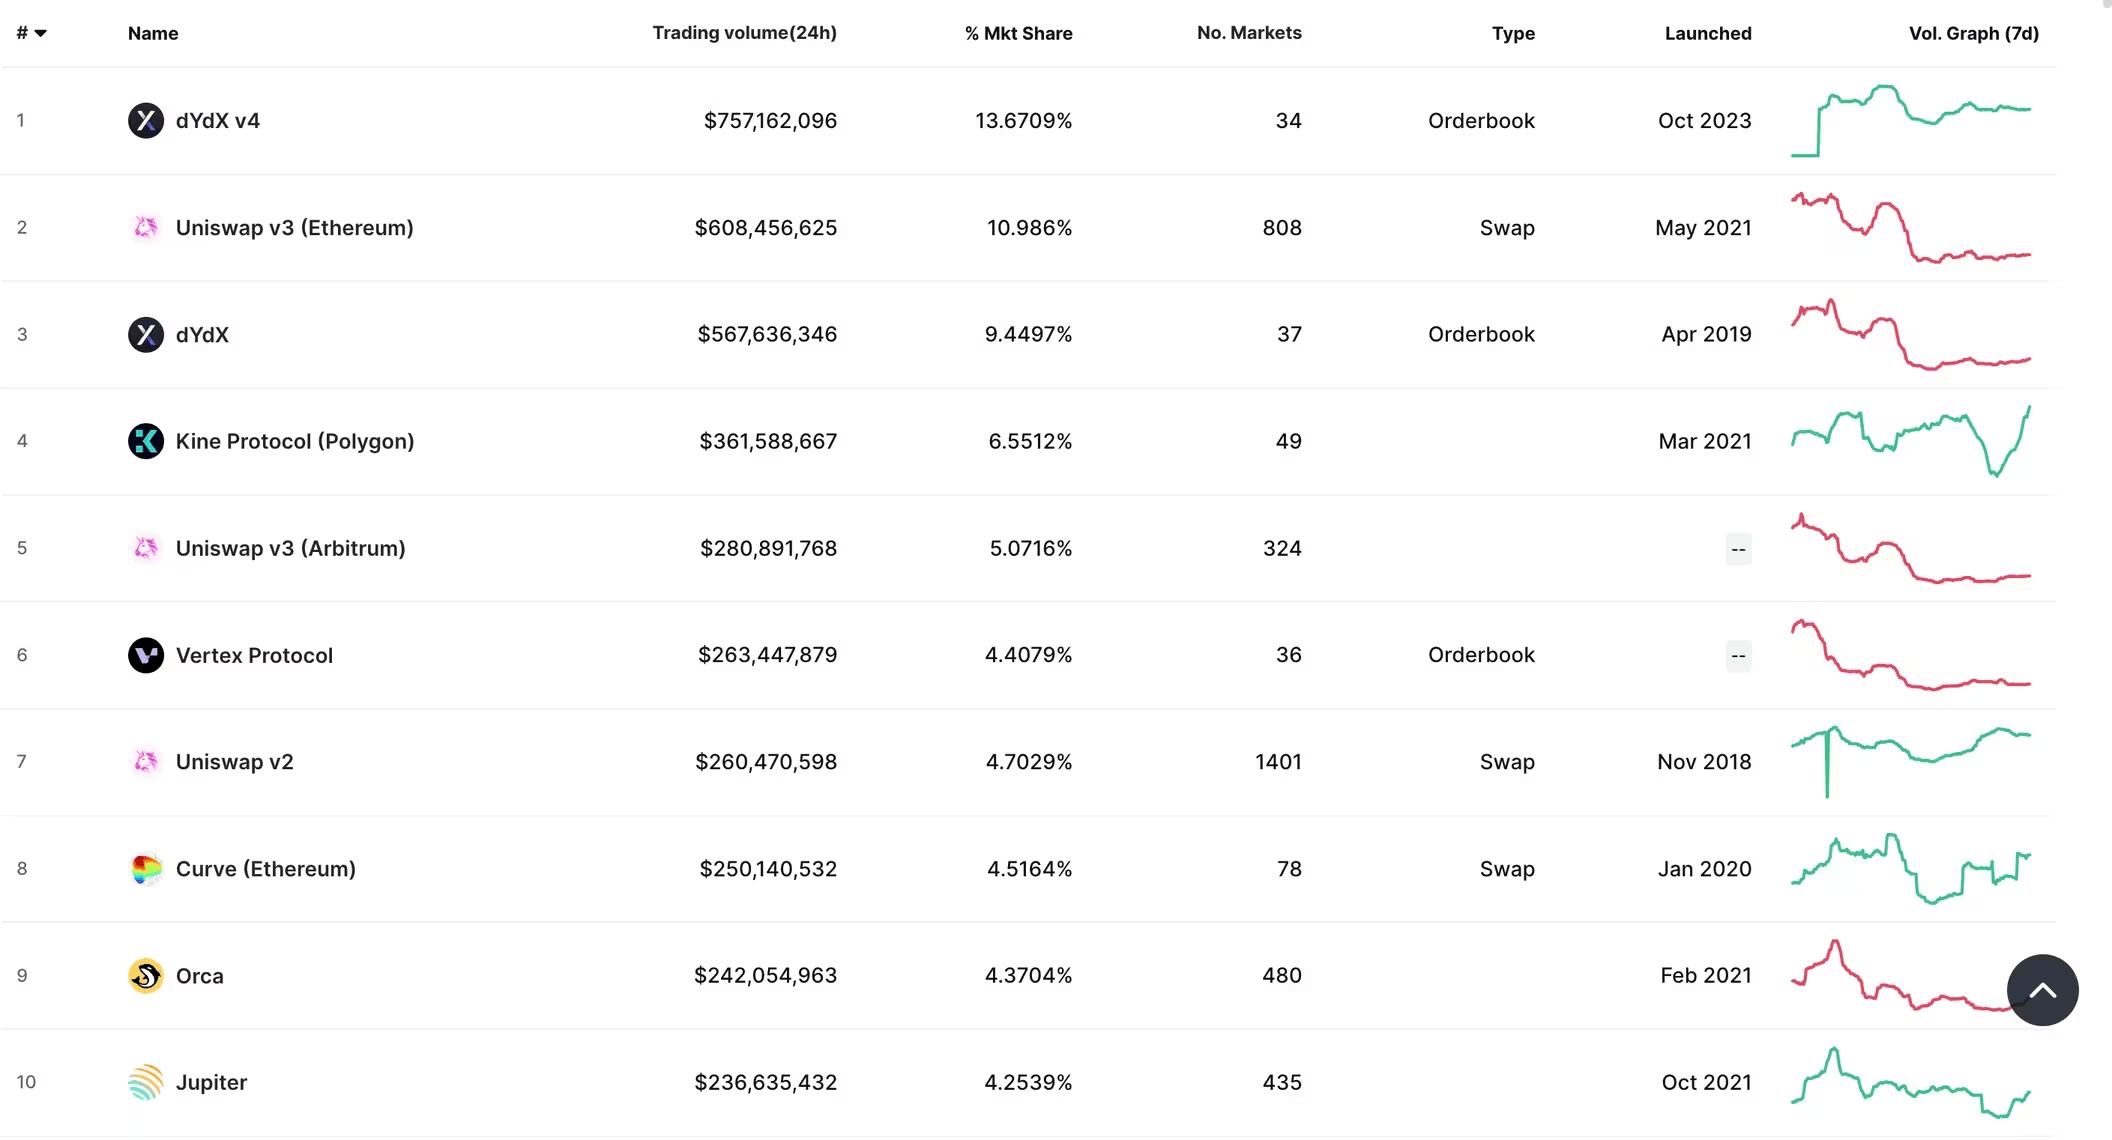Click the Vertex Protocol logo icon
Image resolution: width=2112 pixels, height=1140 pixels.
146,655
